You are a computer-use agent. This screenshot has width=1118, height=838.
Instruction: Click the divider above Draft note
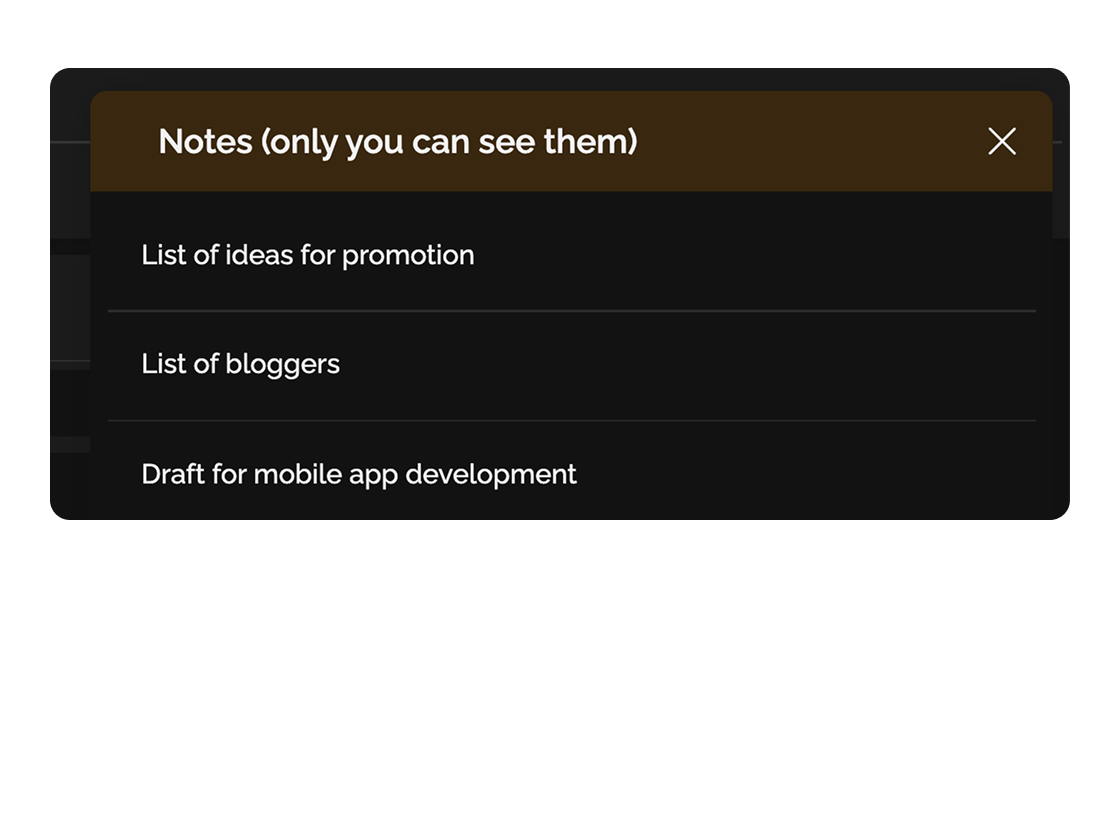pyautogui.click(x=570, y=419)
